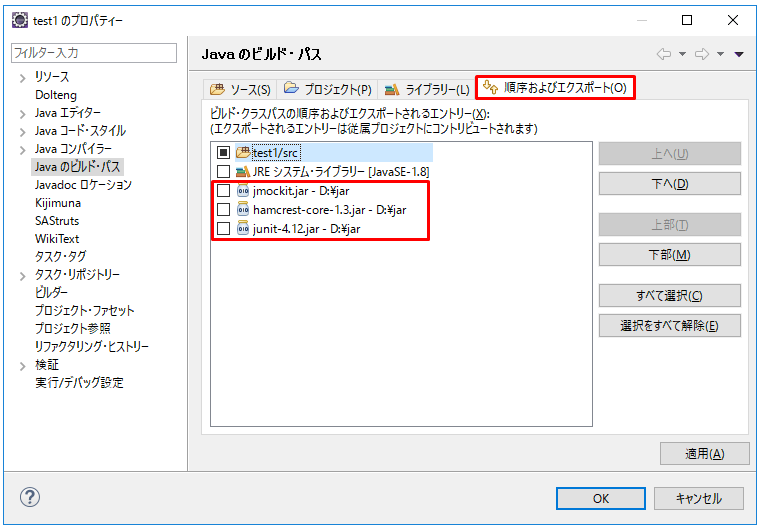Screen dimensions: 763x530
Task: Select the hamcrest-core-1.3.jar entry text
Action: pos(329,210)
